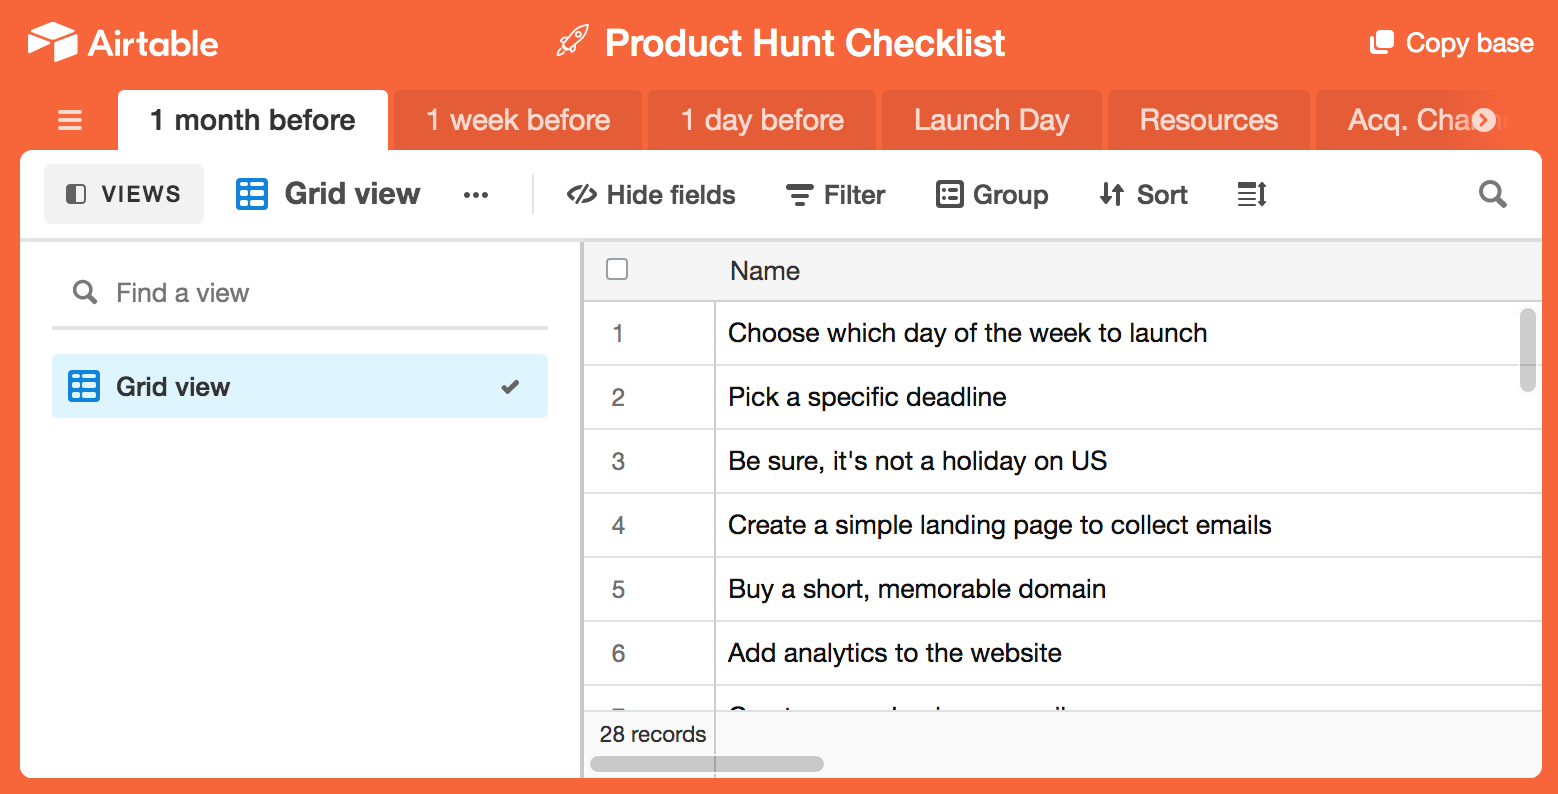The image size is (1558, 794).
Task: Toggle the VIEWS sidebar button
Action: (124, 194)
